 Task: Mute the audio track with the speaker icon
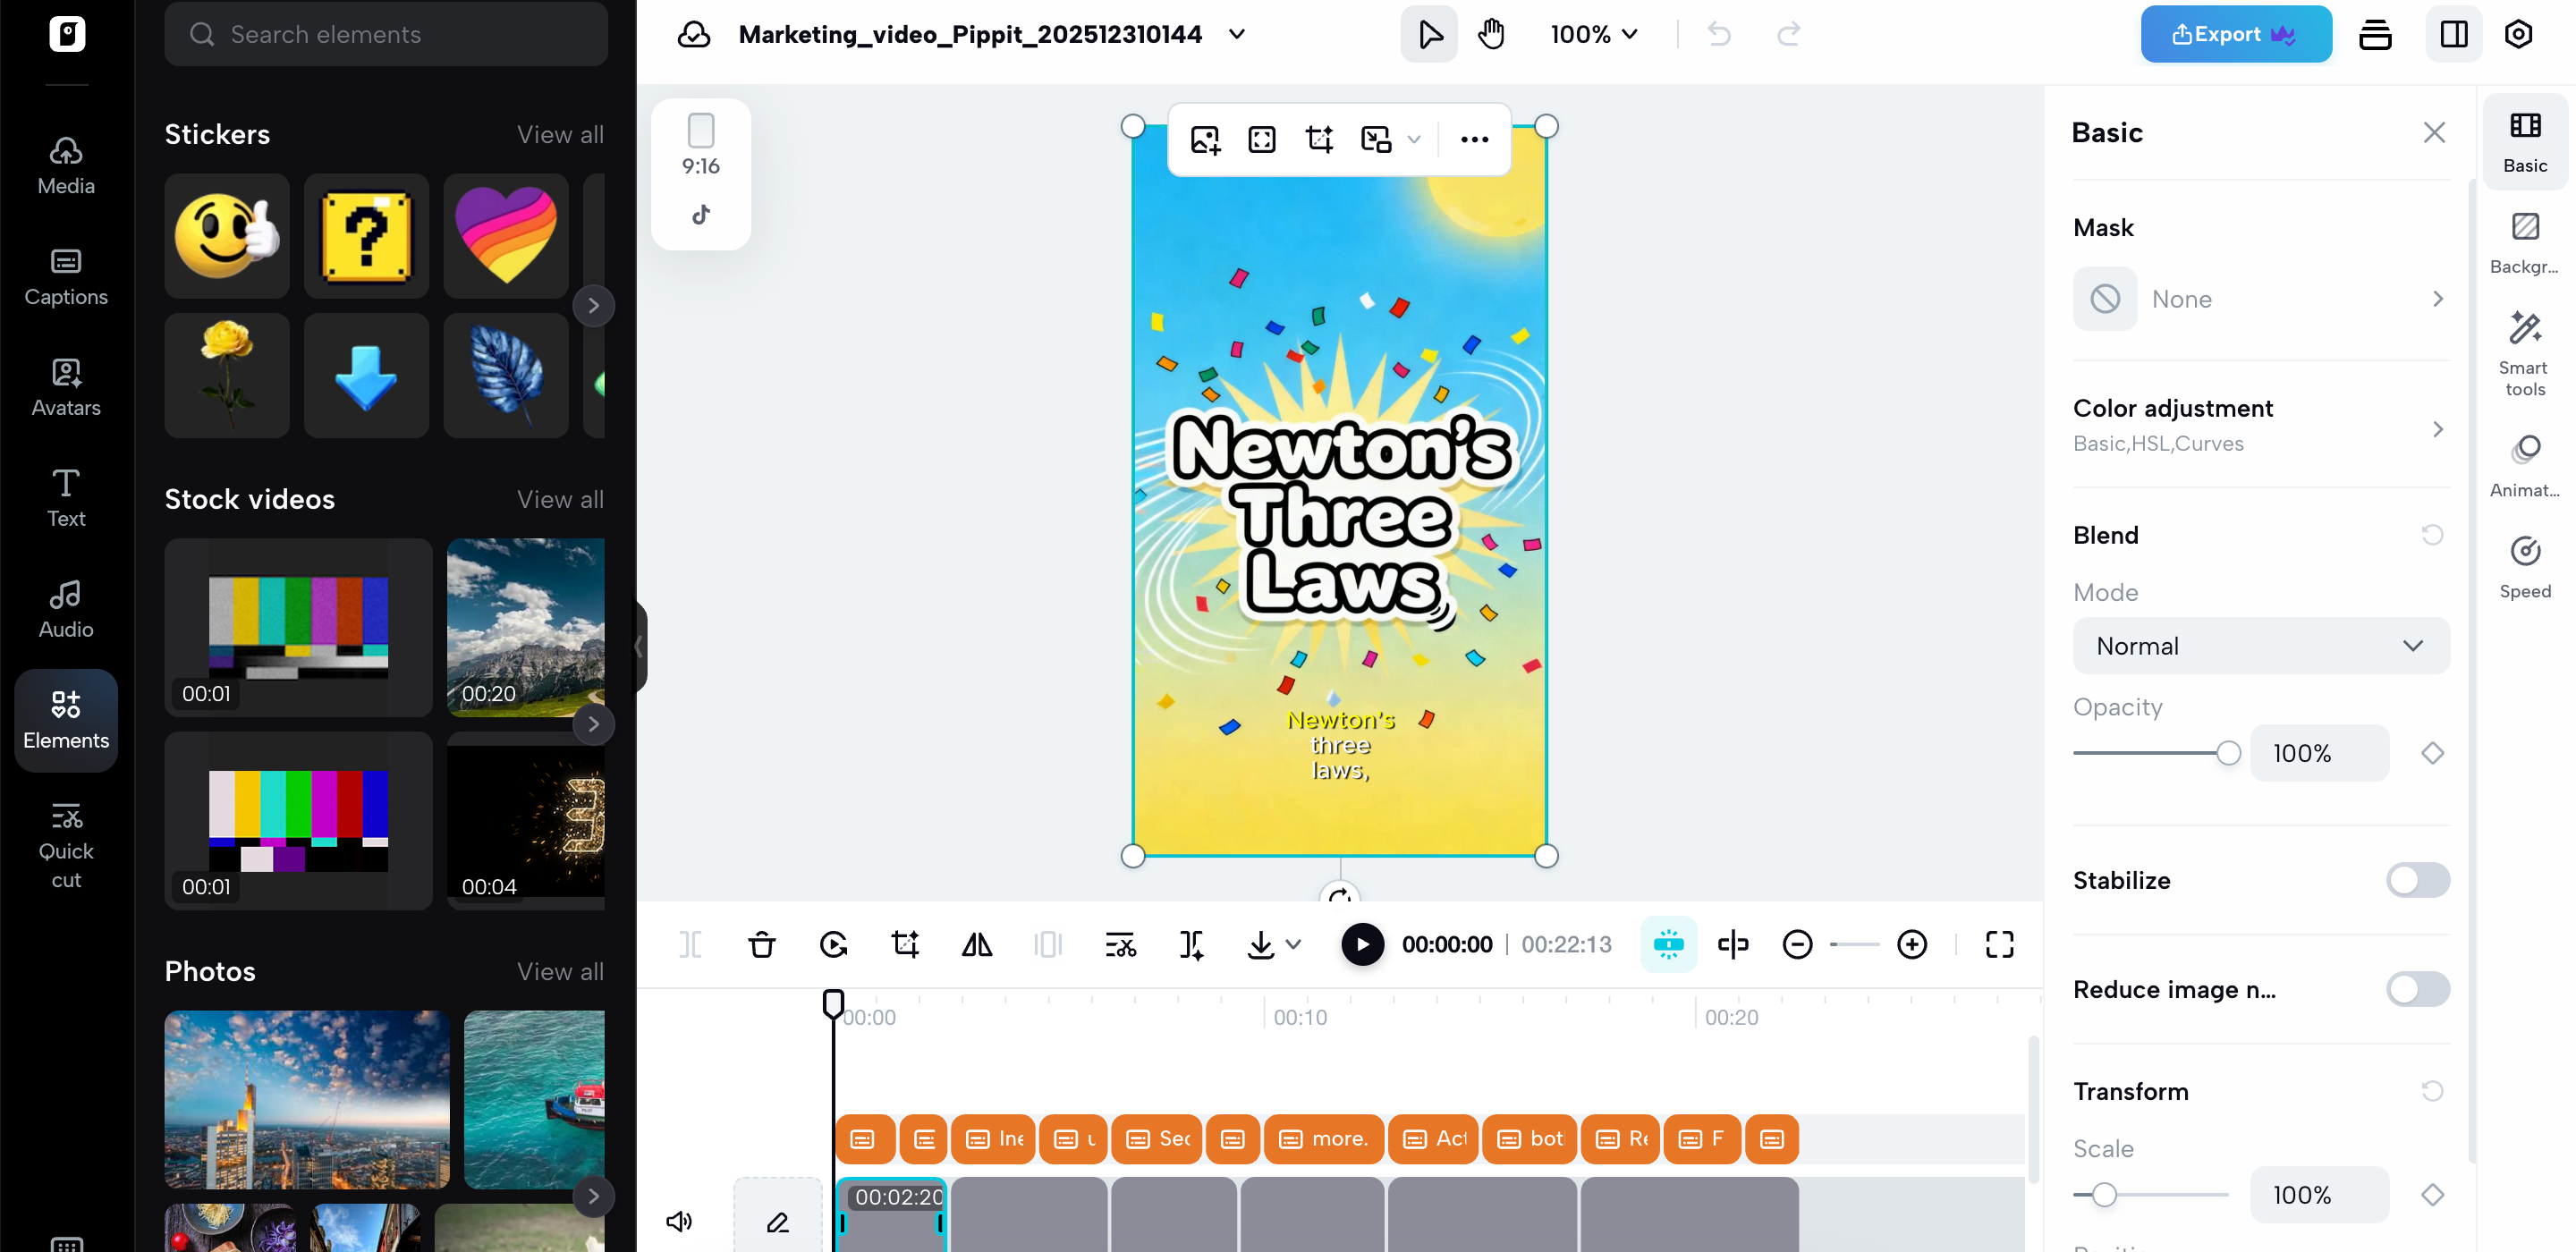[x=680, y=1220]
